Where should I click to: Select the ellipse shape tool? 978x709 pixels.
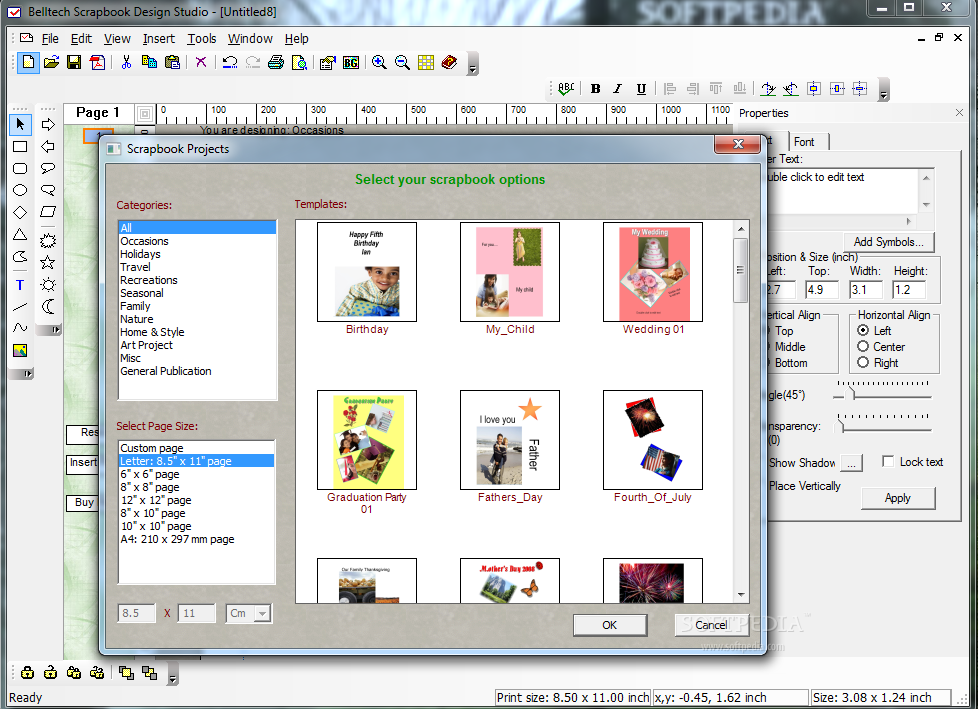[x=20, y=190]
